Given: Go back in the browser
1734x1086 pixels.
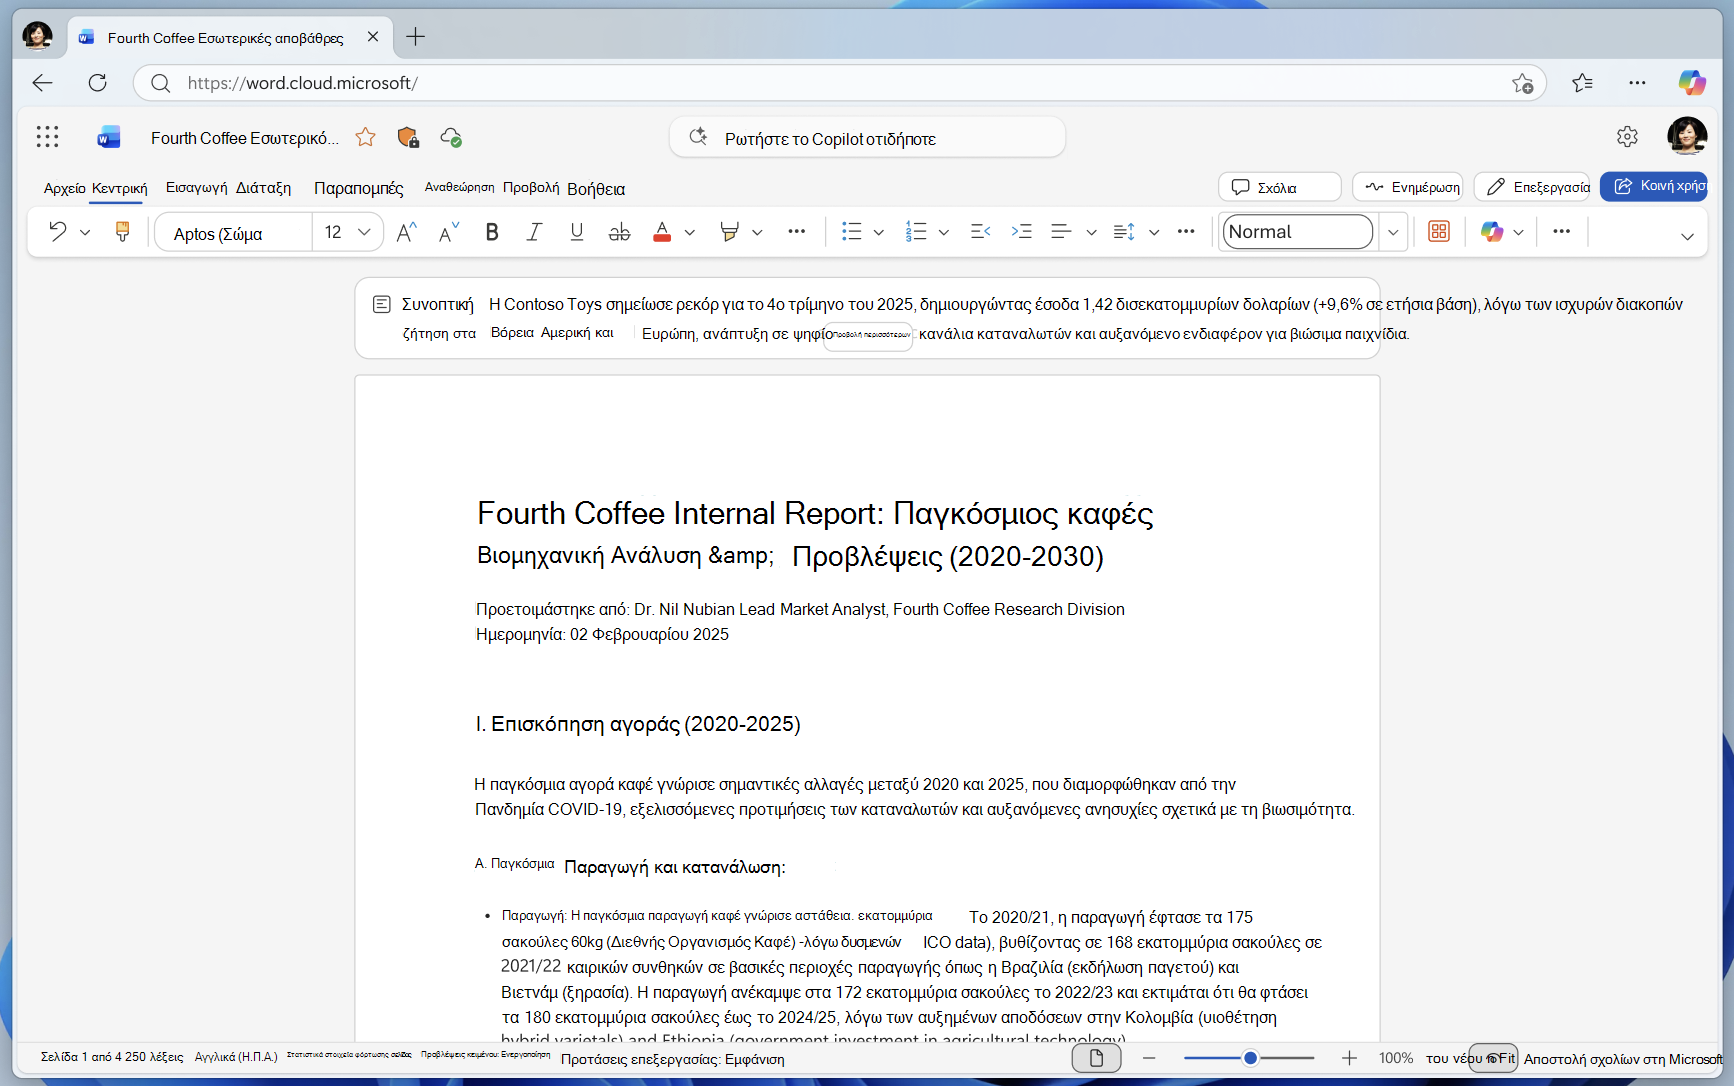Looking at the screenshot, I should pos(42,83).
